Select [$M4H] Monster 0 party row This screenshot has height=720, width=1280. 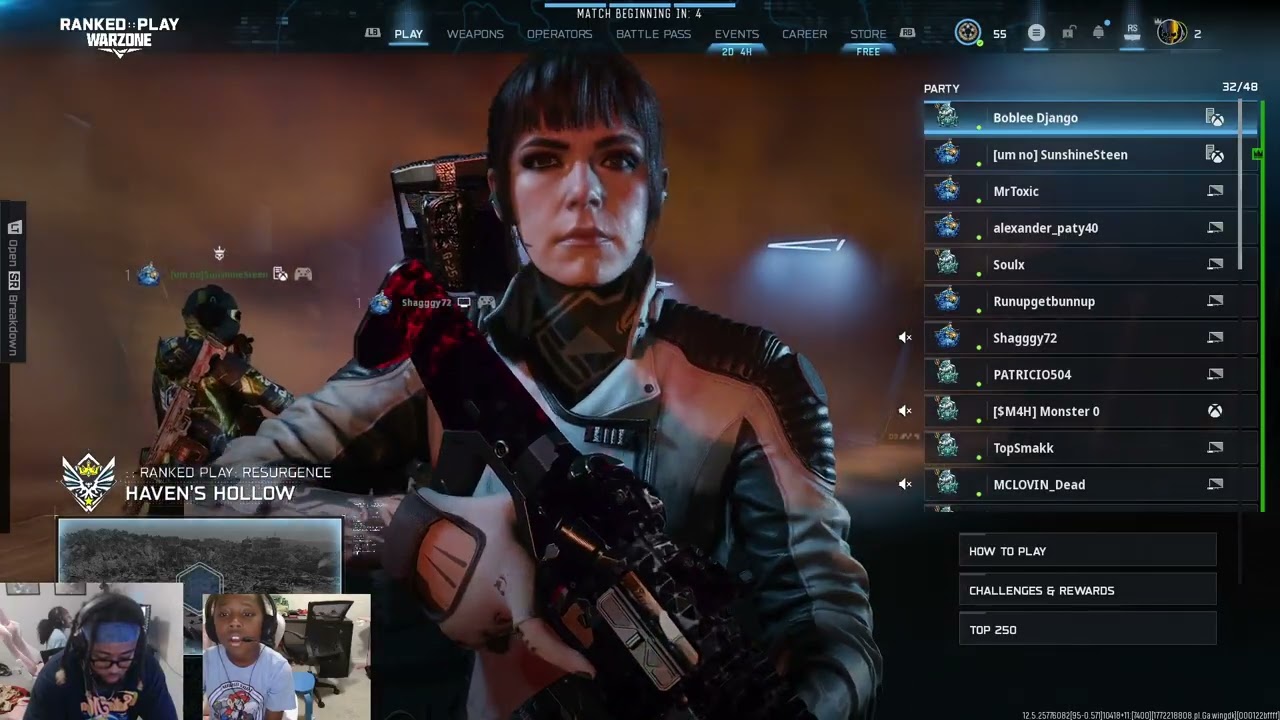click(x=1089, y=411)
